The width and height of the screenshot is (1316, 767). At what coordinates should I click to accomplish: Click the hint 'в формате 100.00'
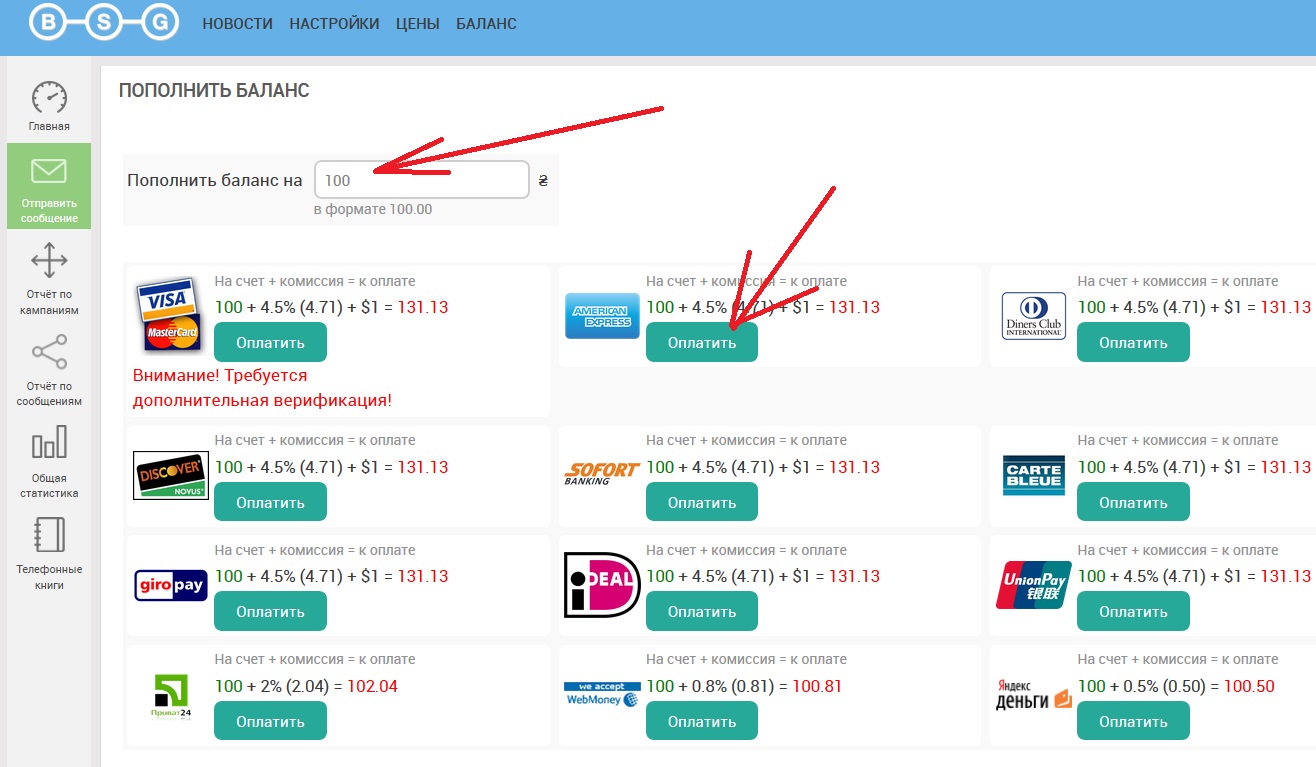pos(373,209)
